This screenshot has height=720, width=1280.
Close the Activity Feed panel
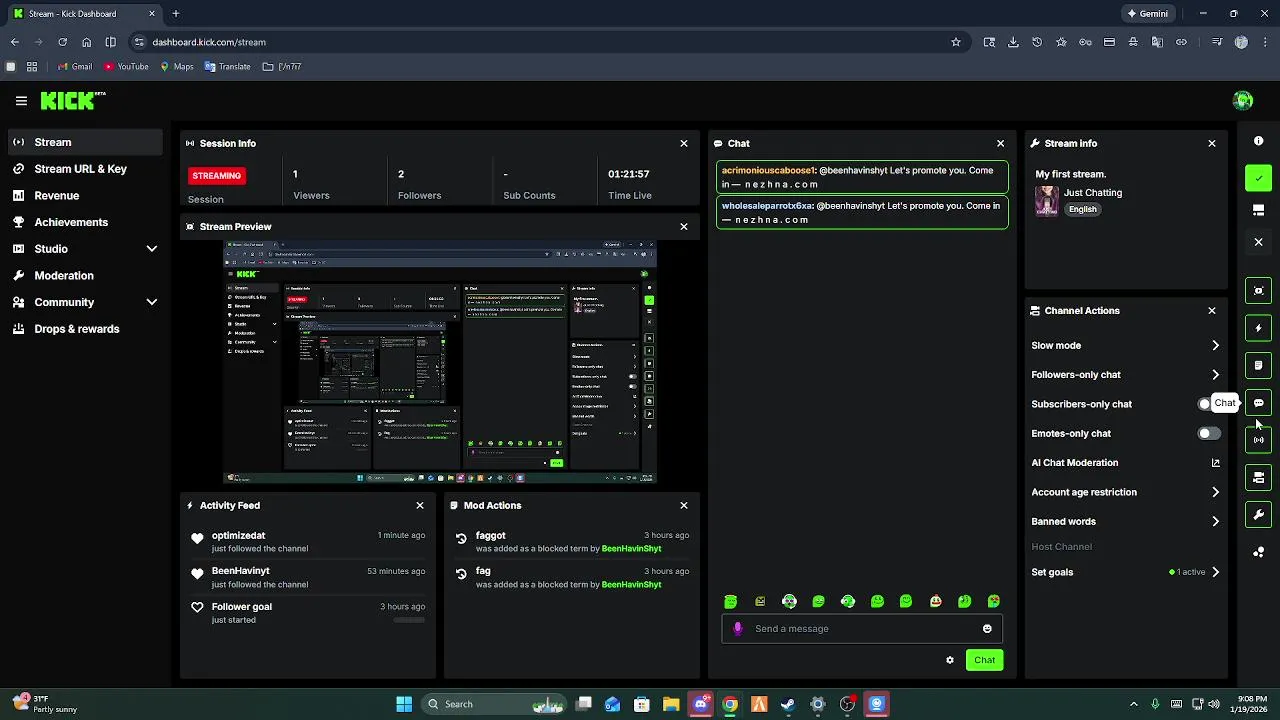[x=420, y=506]
